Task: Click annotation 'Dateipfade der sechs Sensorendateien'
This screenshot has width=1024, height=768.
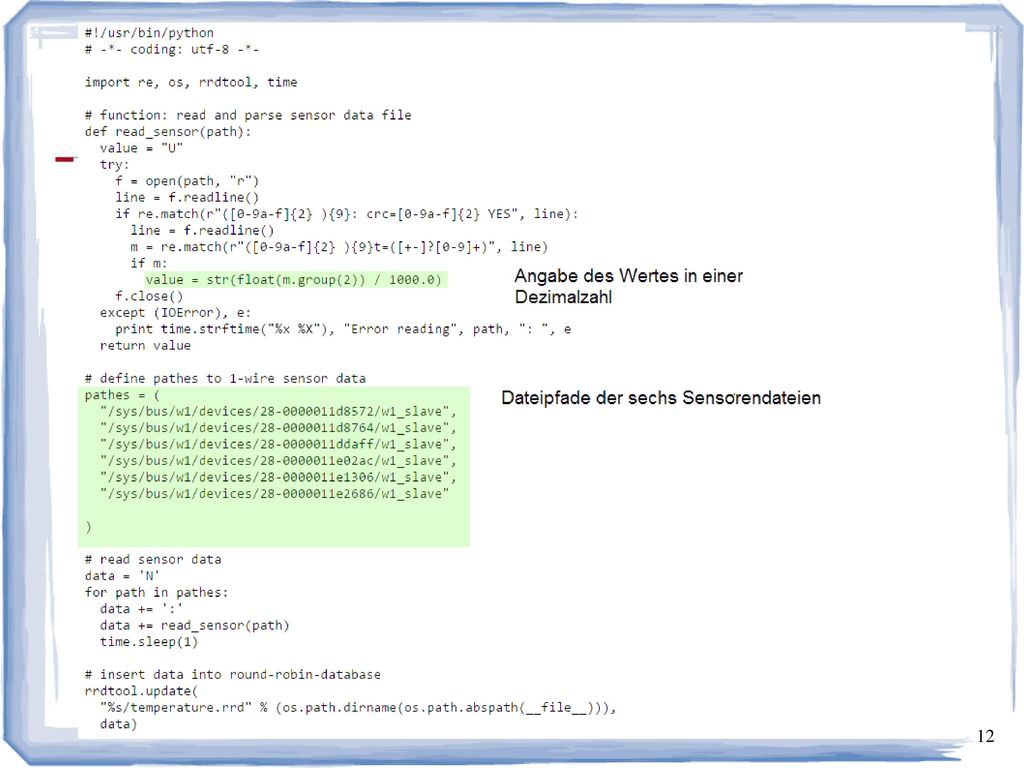Action: click(661, 398)
